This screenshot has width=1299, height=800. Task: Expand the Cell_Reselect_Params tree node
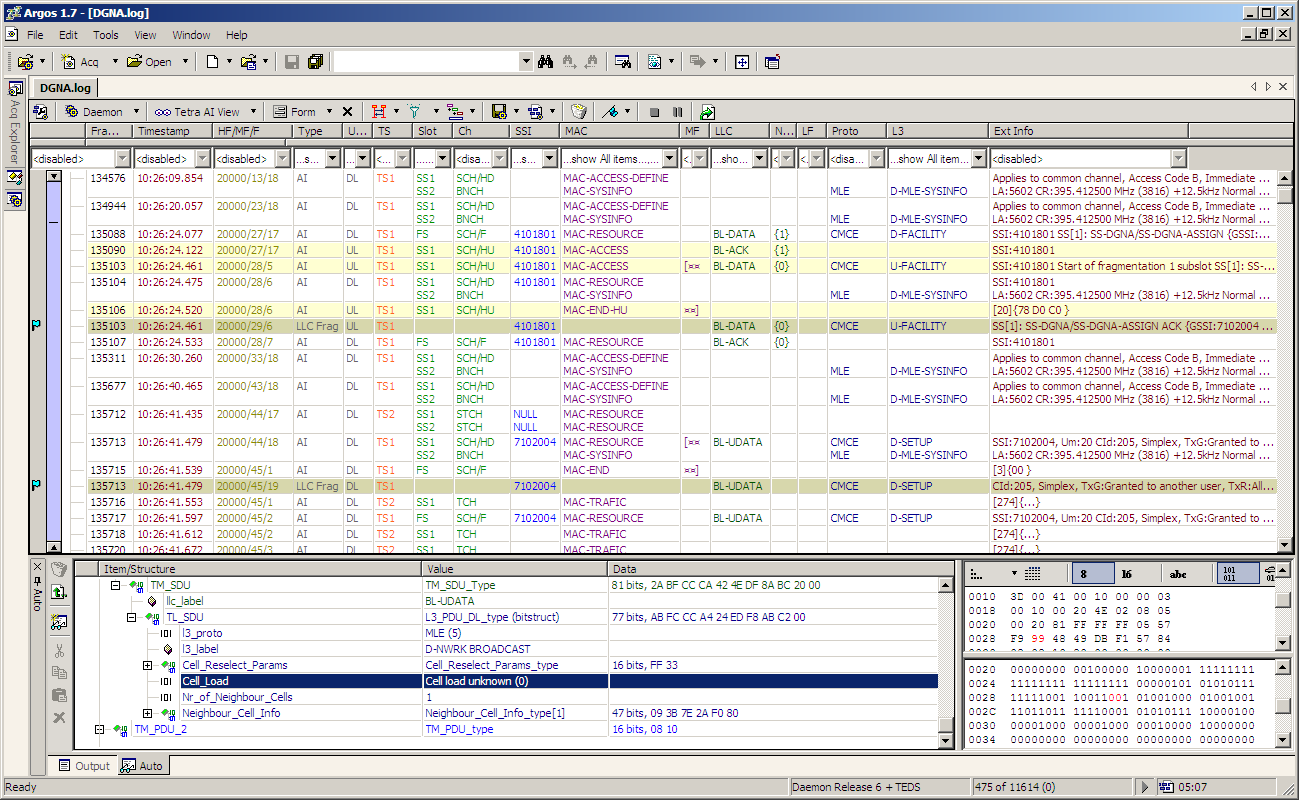(147, 665)
